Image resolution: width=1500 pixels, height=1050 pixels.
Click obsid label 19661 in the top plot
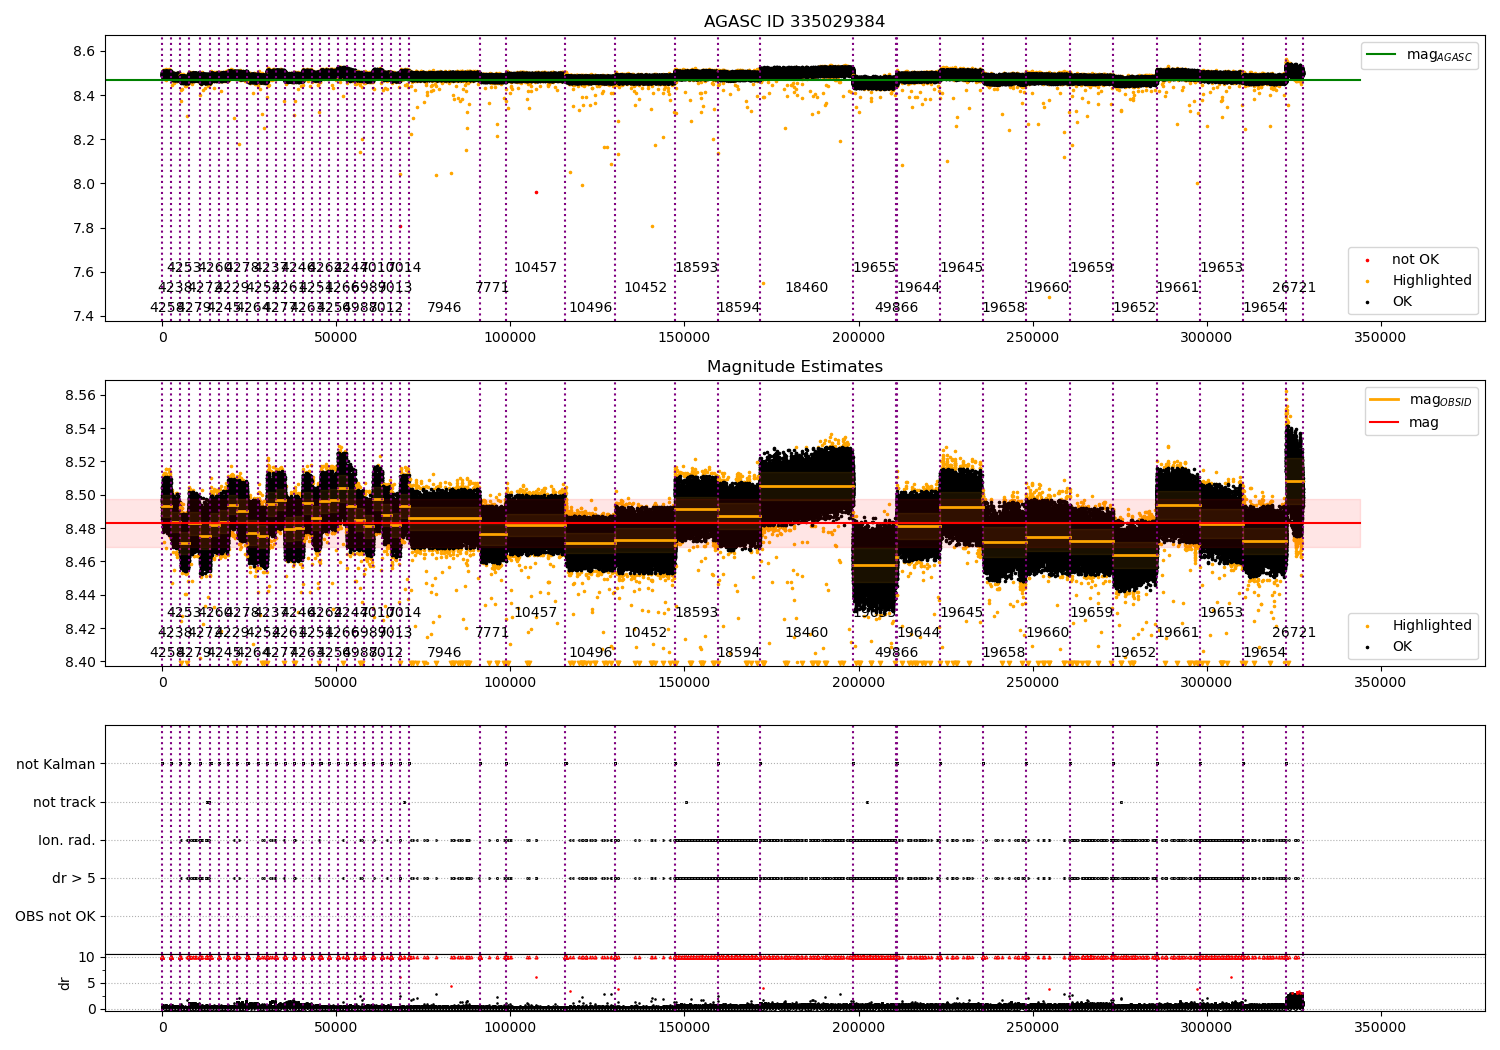coord(1177,287)
